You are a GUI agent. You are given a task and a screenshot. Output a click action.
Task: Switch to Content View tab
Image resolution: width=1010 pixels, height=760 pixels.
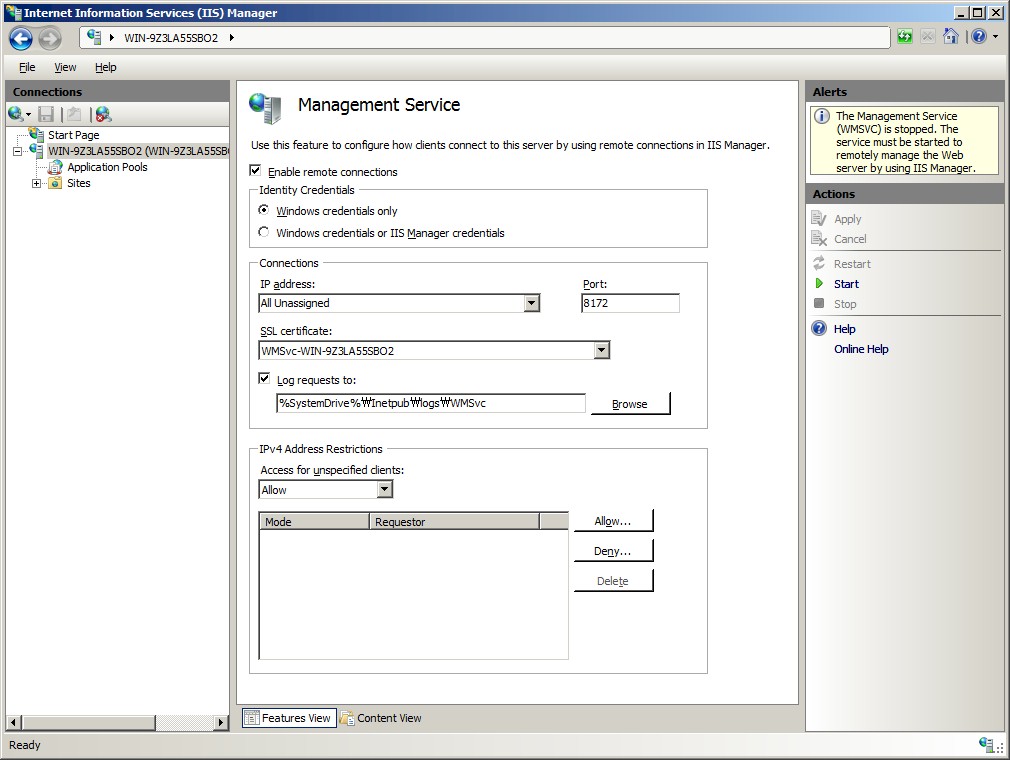pos(381,717)
